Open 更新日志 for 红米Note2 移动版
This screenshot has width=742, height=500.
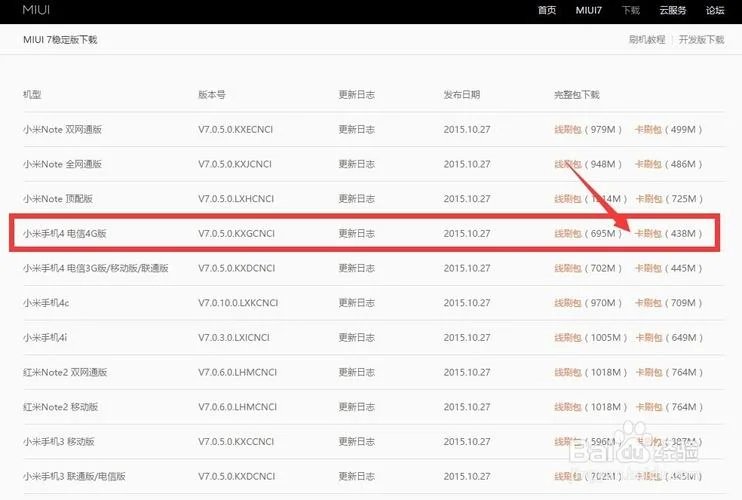(x=356, y=407)
